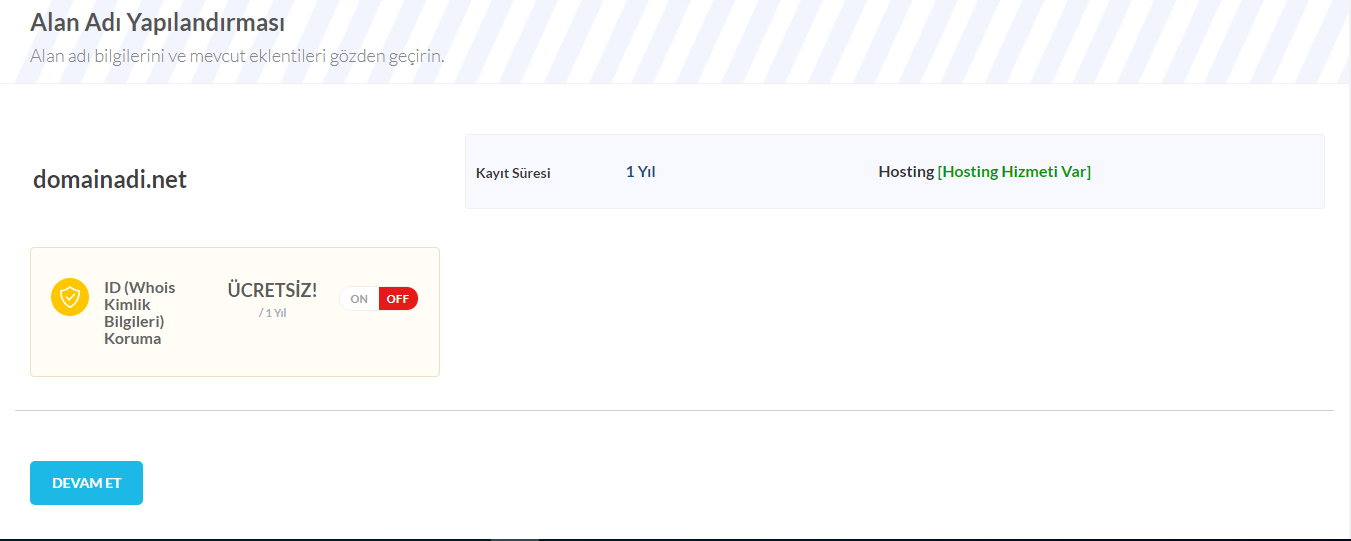Click the '/ 1 Yıl' text under price
Image resolution: width=1351 pixels, height=541 pixels.
click(272, 313)
